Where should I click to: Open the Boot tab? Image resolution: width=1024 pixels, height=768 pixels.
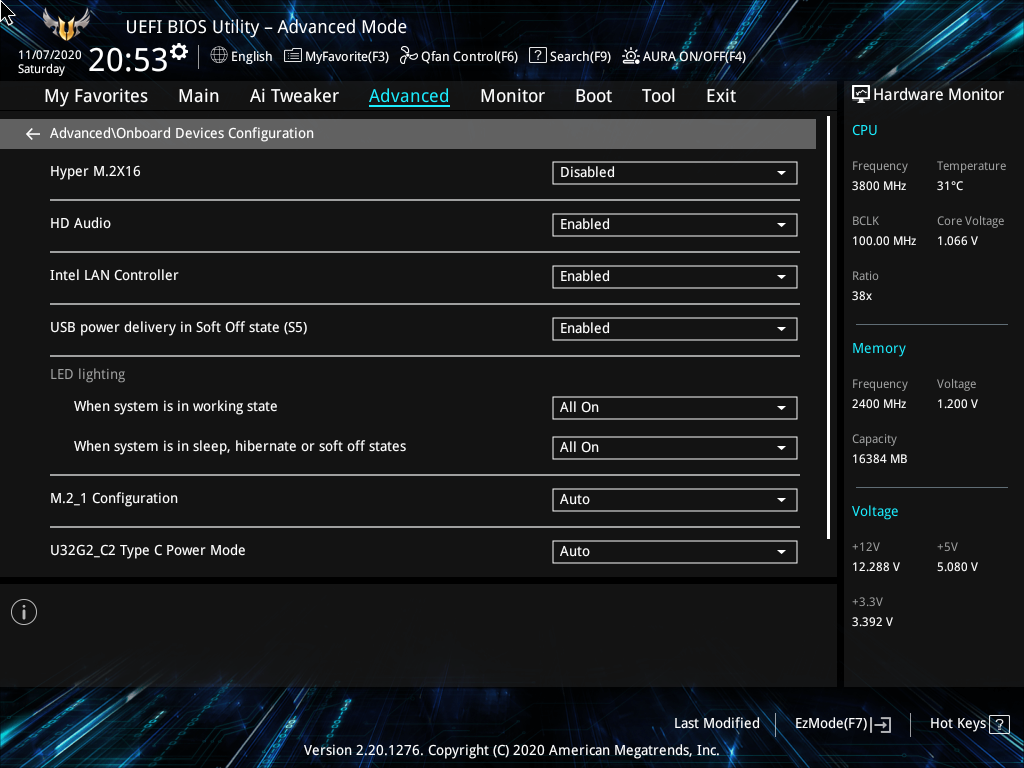[593, 96]
